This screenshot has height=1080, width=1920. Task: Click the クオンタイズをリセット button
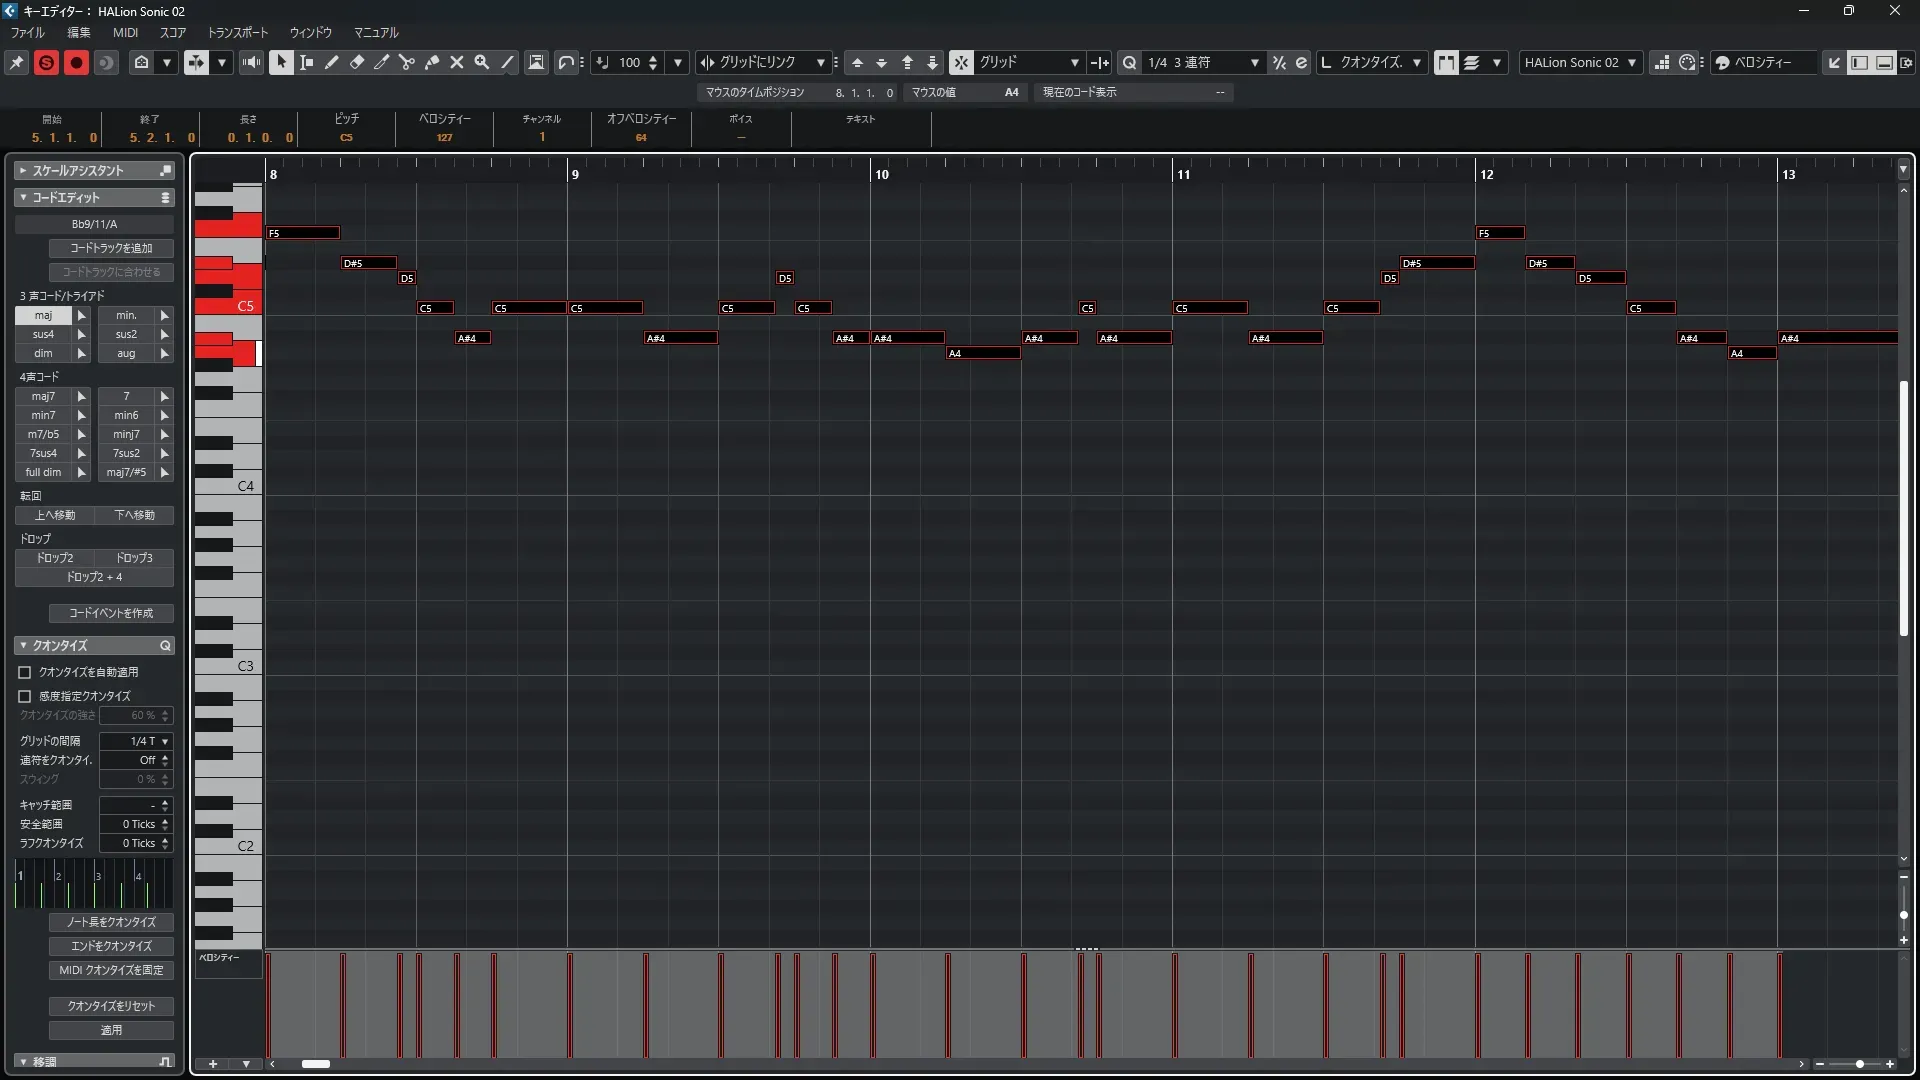[111, 1006]
